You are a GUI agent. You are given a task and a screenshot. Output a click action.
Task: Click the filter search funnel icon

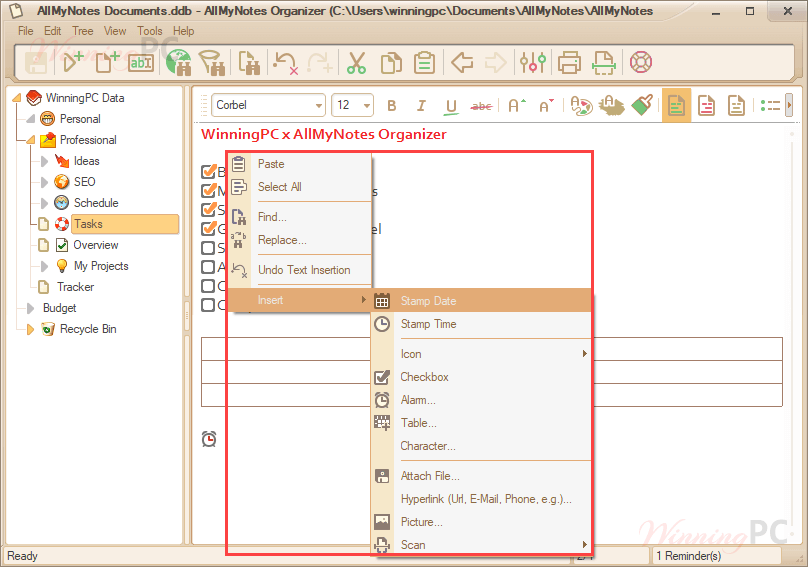tap(212, 62)
